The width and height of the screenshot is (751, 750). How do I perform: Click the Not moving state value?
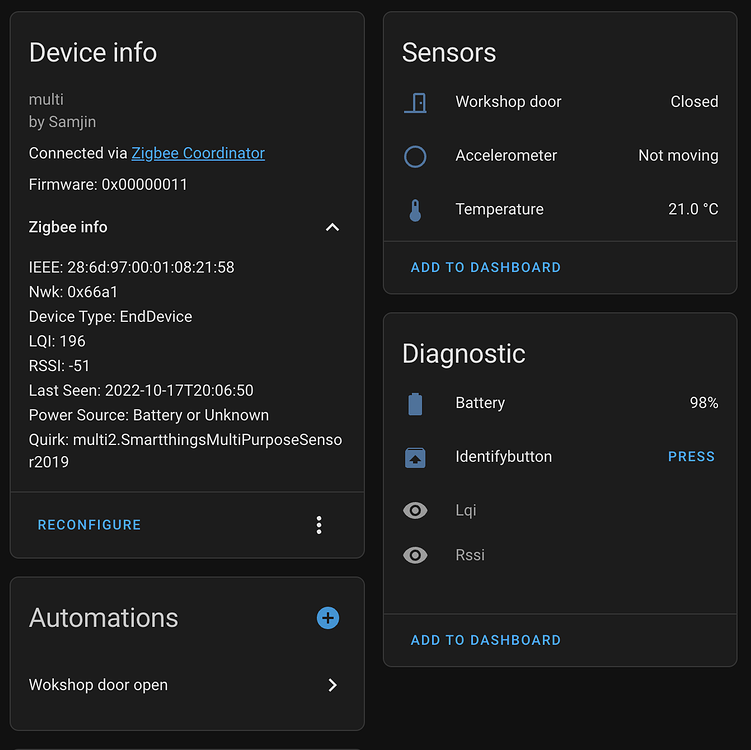click(678, 156)
